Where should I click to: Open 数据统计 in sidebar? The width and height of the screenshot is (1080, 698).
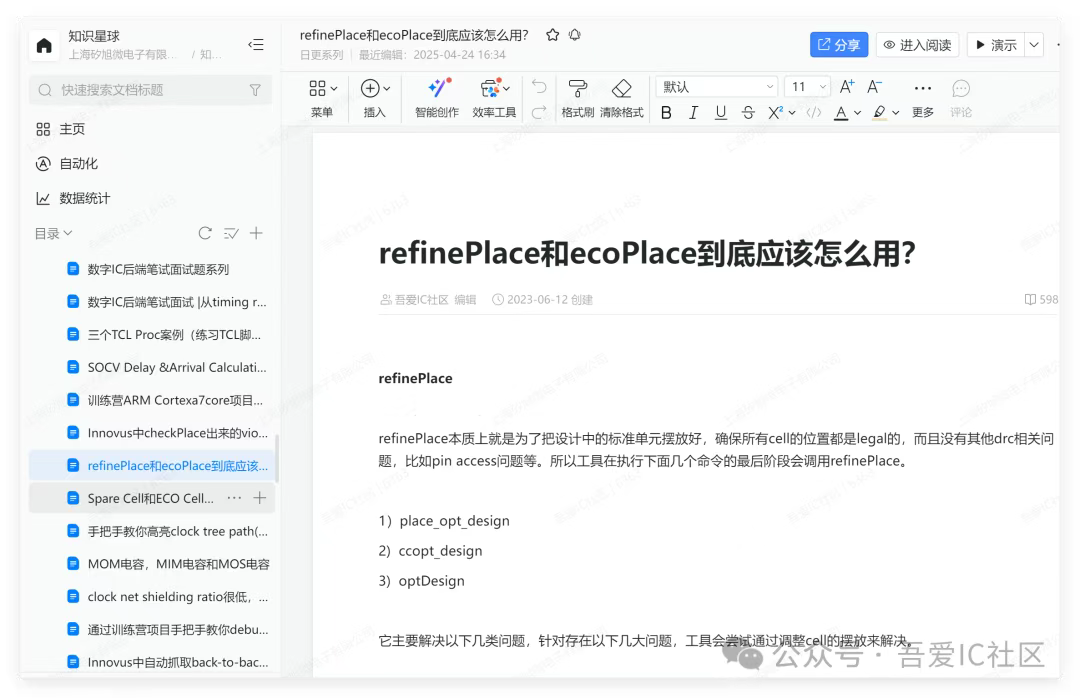[73, 198]
